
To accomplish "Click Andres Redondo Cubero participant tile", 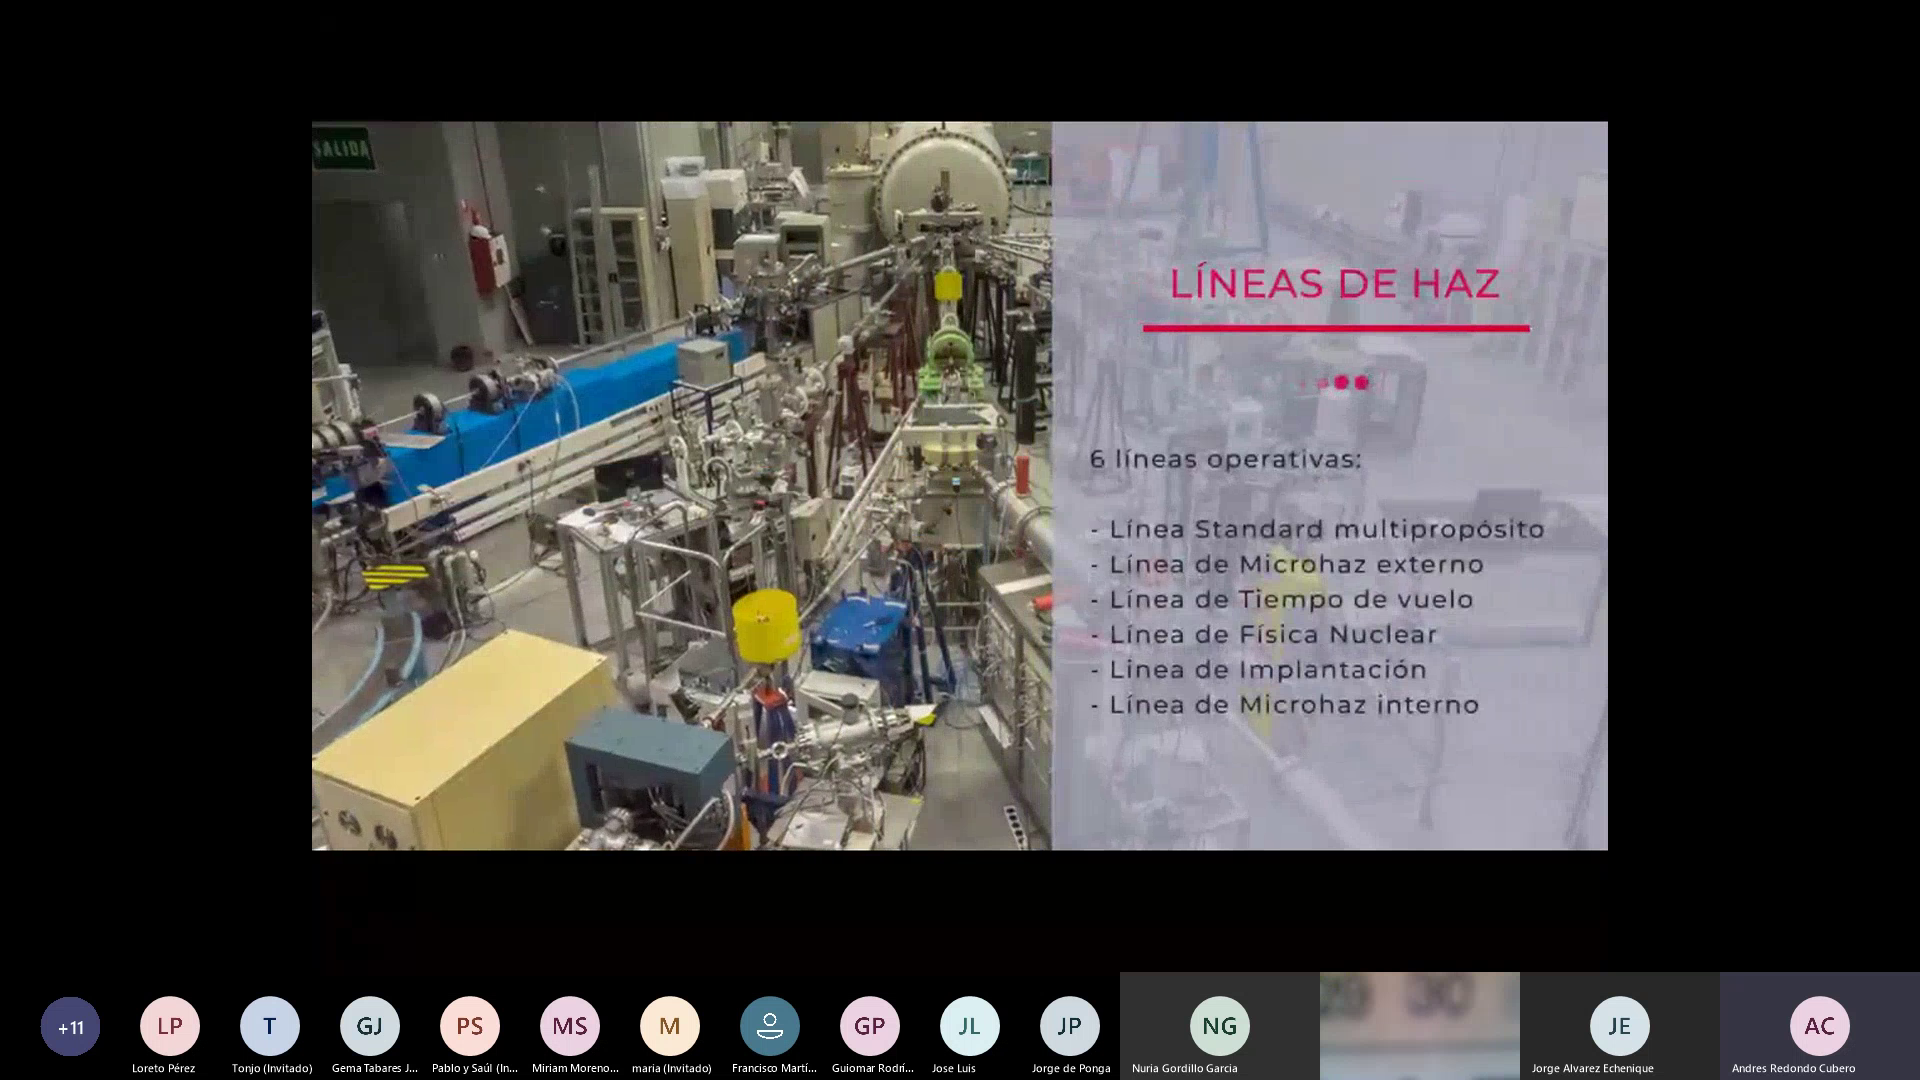I will click(x=1819, y=1026).
